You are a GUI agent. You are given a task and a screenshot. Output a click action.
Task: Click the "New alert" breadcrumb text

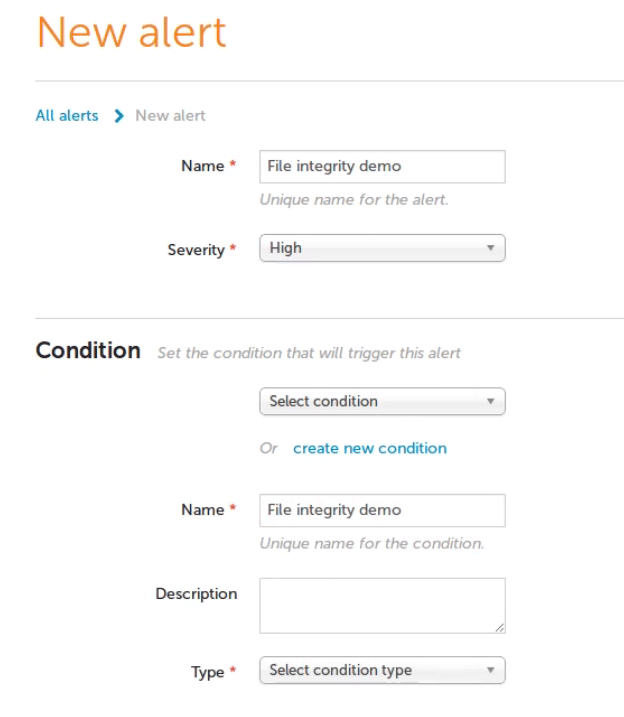(x=170, y=116)
